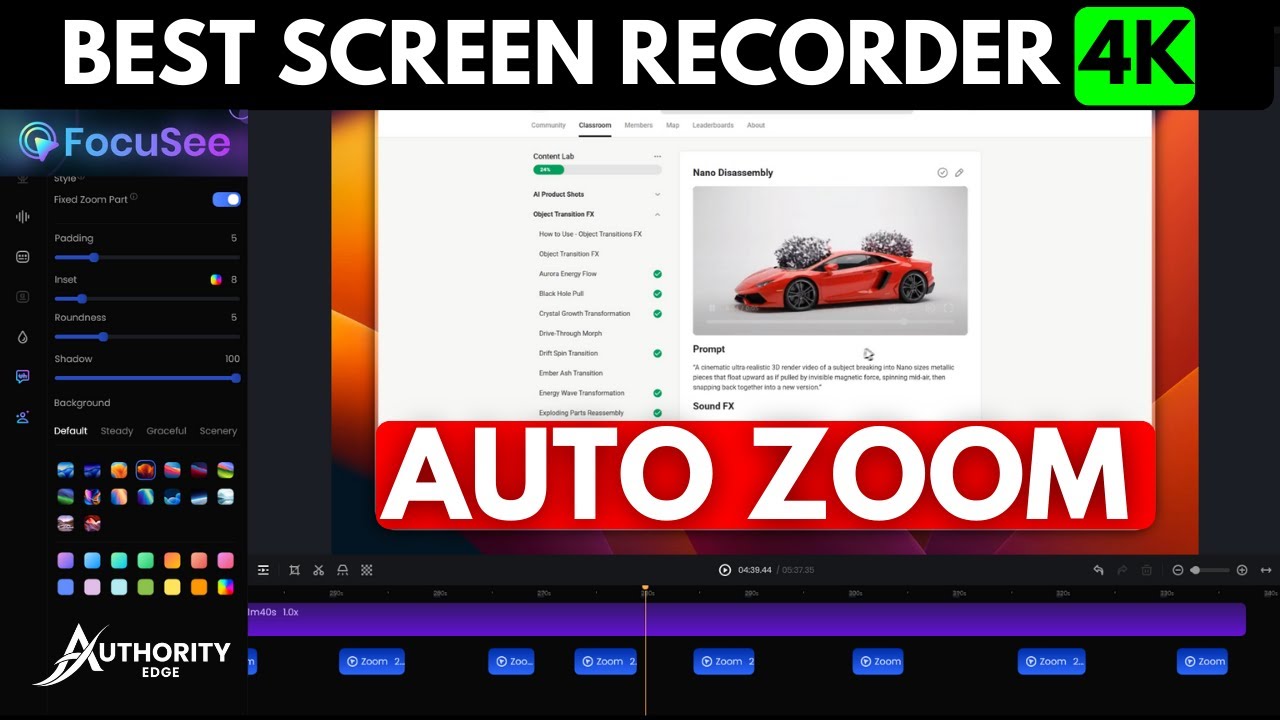1280x720 pixels.
Task: Click the trash delete icon in timeline
Action: point(1147,570)
